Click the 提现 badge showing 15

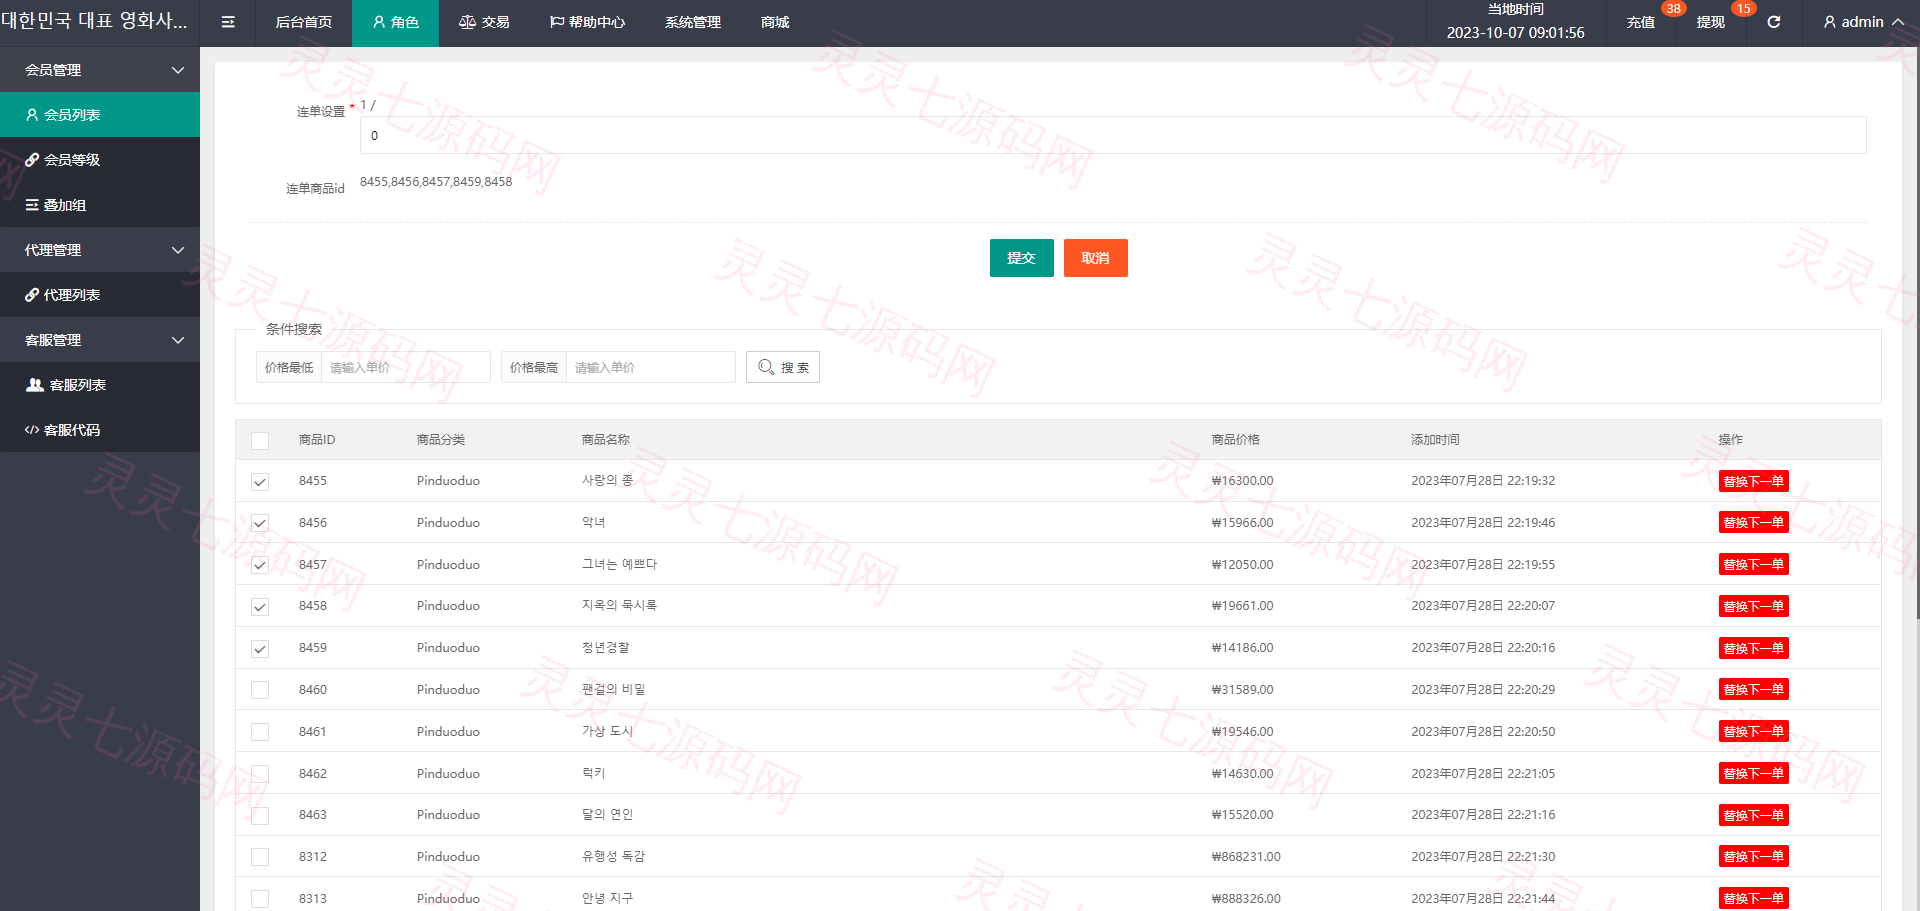click(x=1743, y=9)
